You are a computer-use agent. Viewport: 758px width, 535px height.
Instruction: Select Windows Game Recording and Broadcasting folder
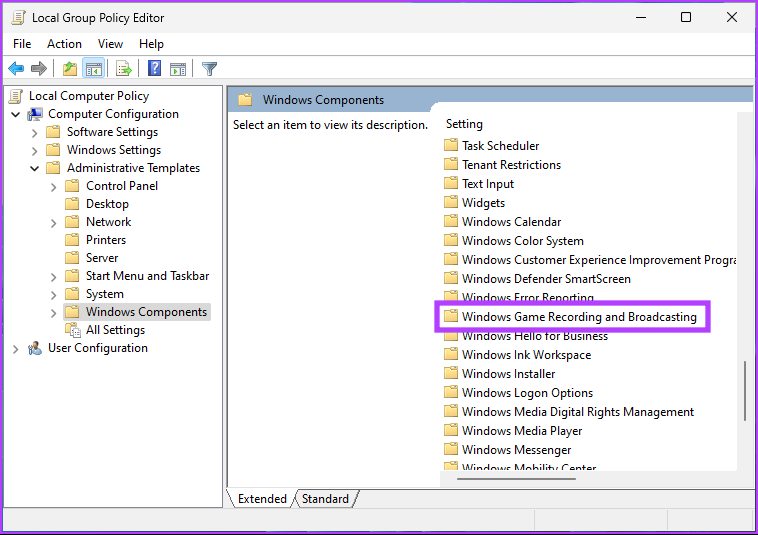578,317
